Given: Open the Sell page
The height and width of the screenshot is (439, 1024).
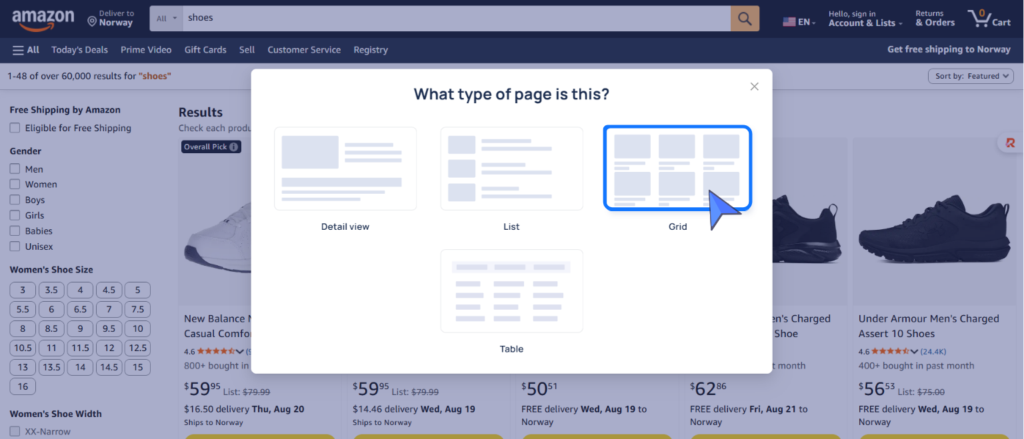Looking at the screenshot, I should pos(247,50).
